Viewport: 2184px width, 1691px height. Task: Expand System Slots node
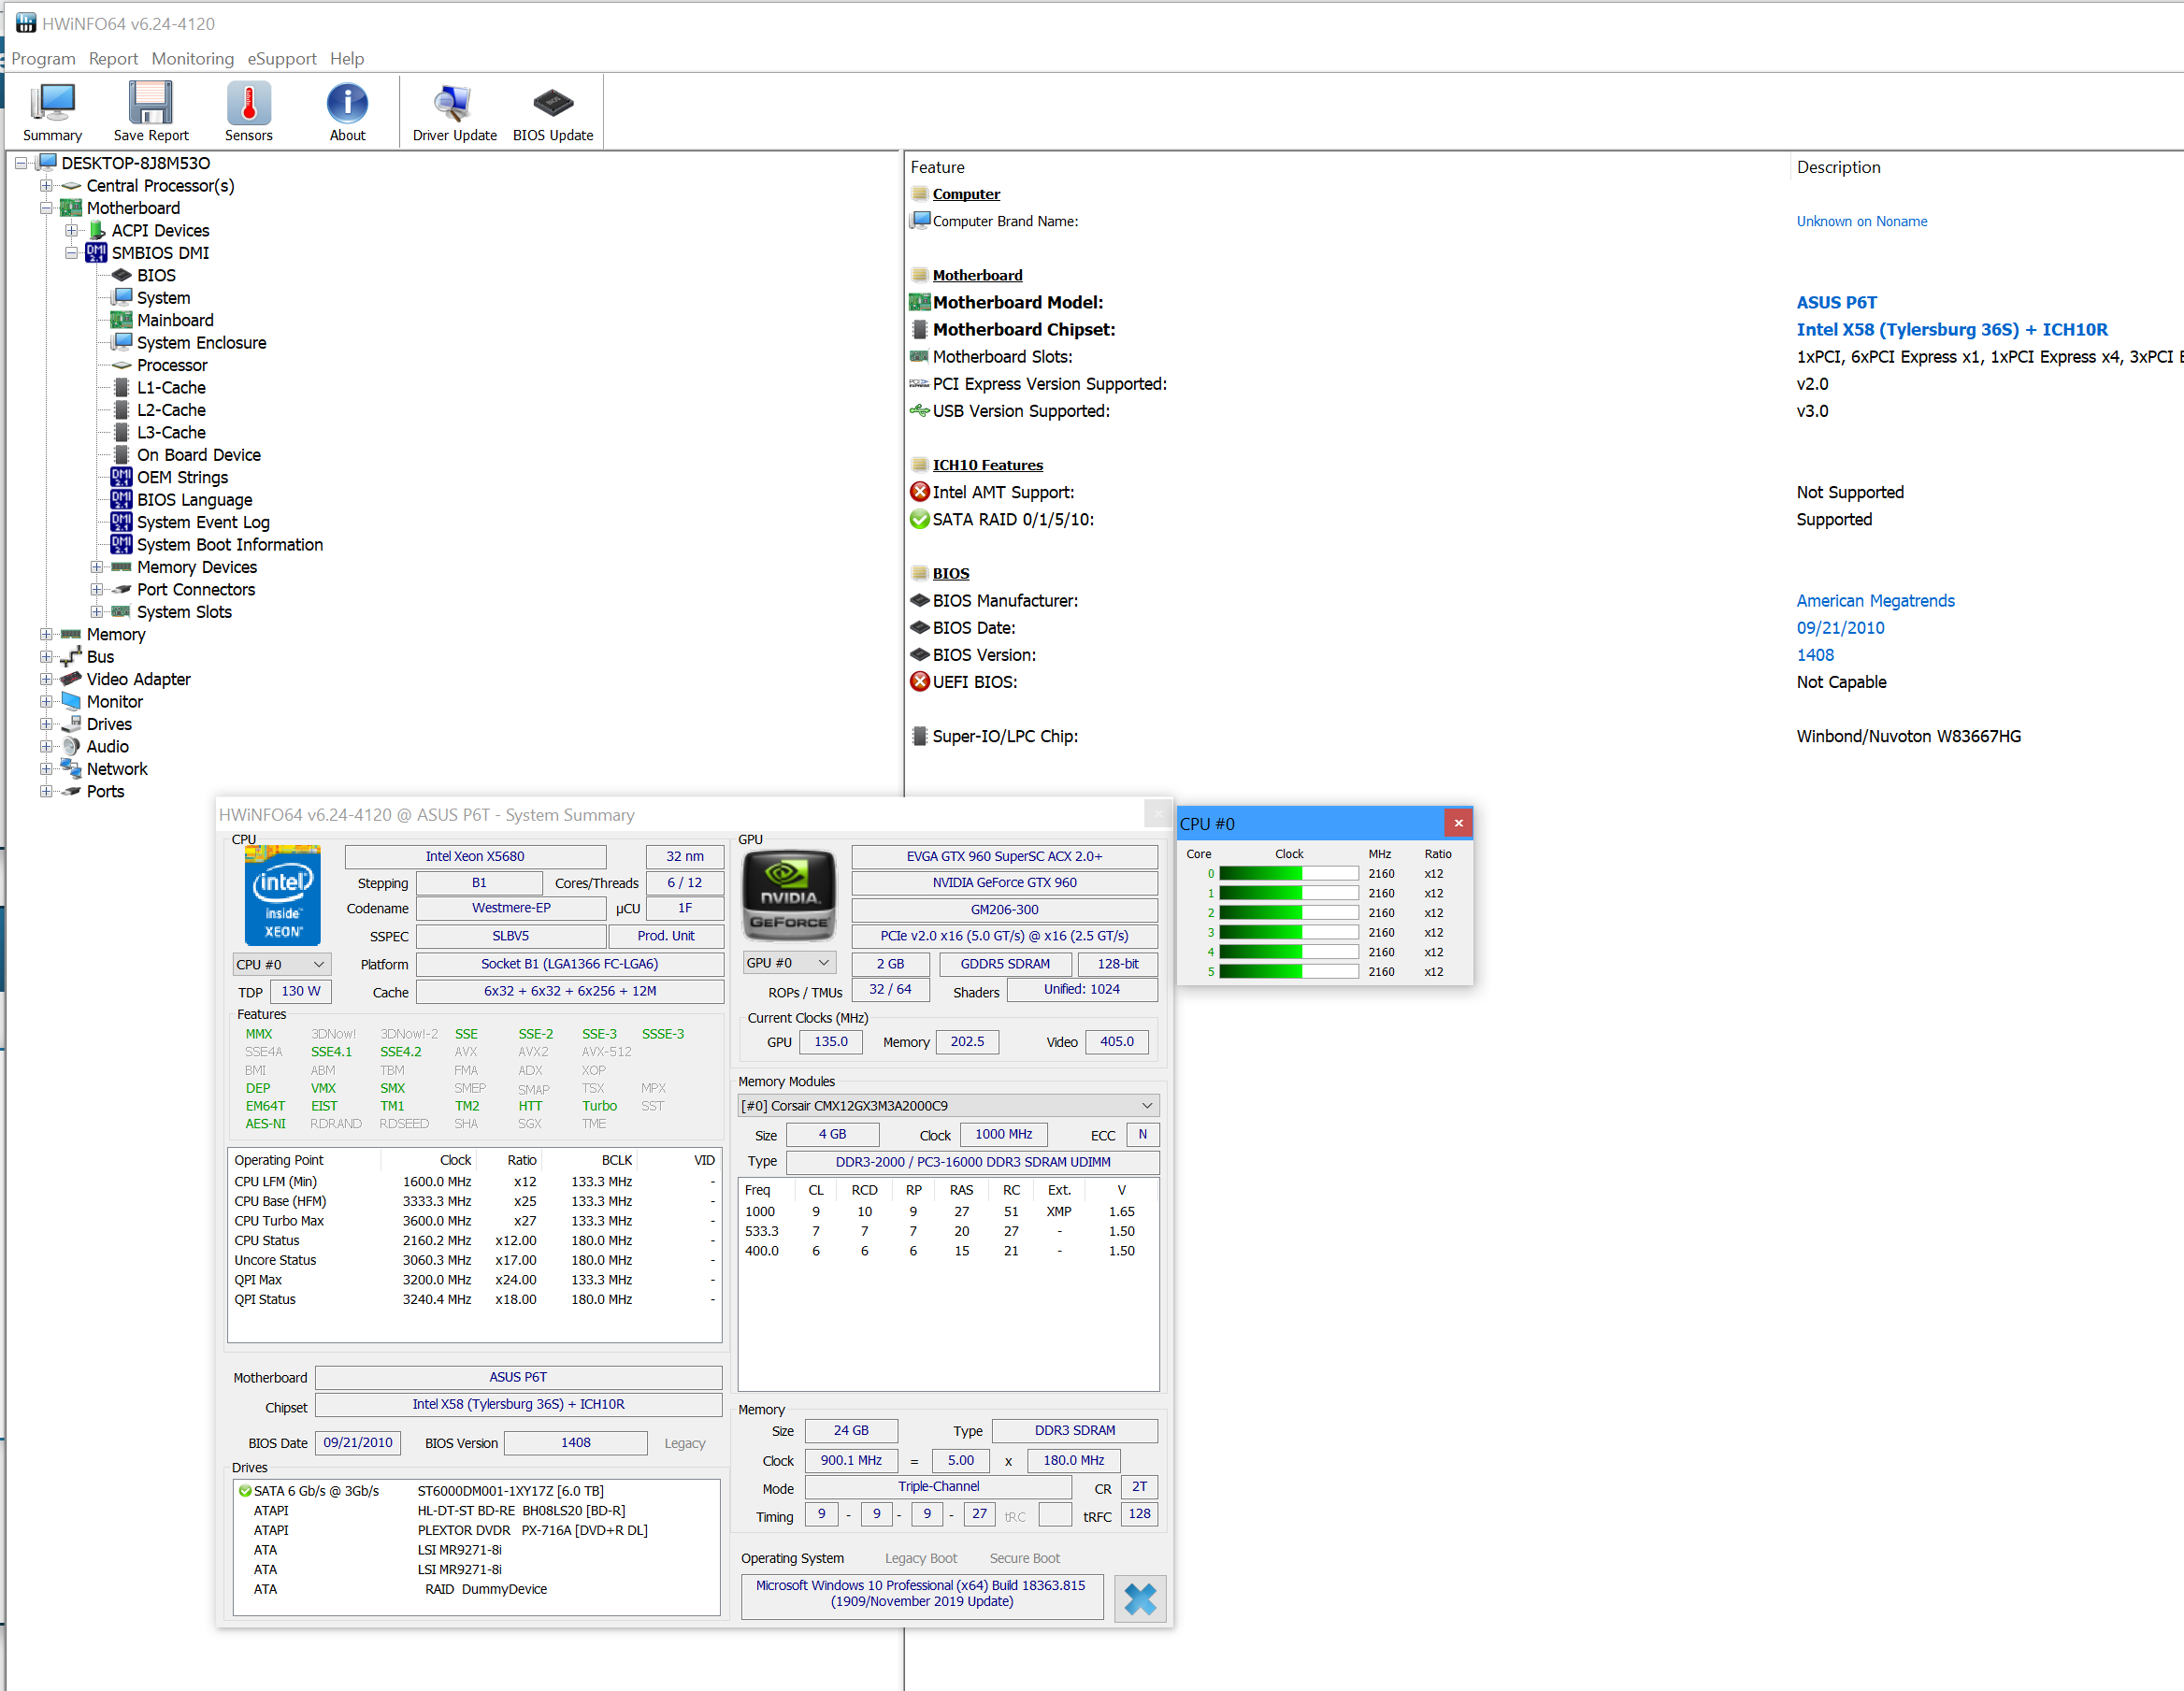click(96, 612)
